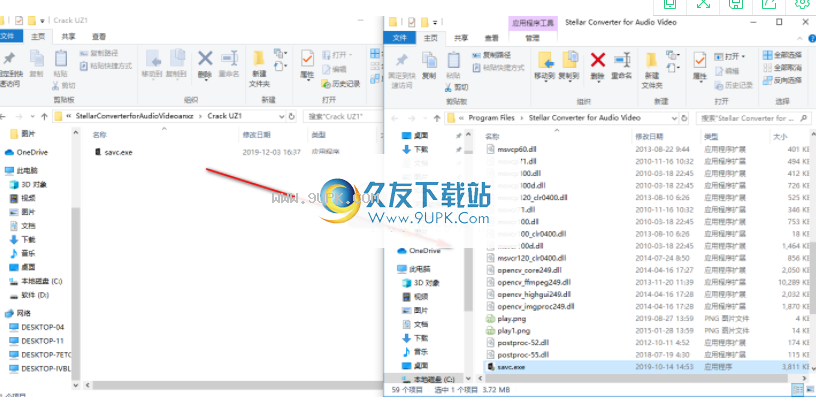816x402 pixels.
Task: Sort by Type (类型) column in Stellar Converter window
Action: coord(711,137)
